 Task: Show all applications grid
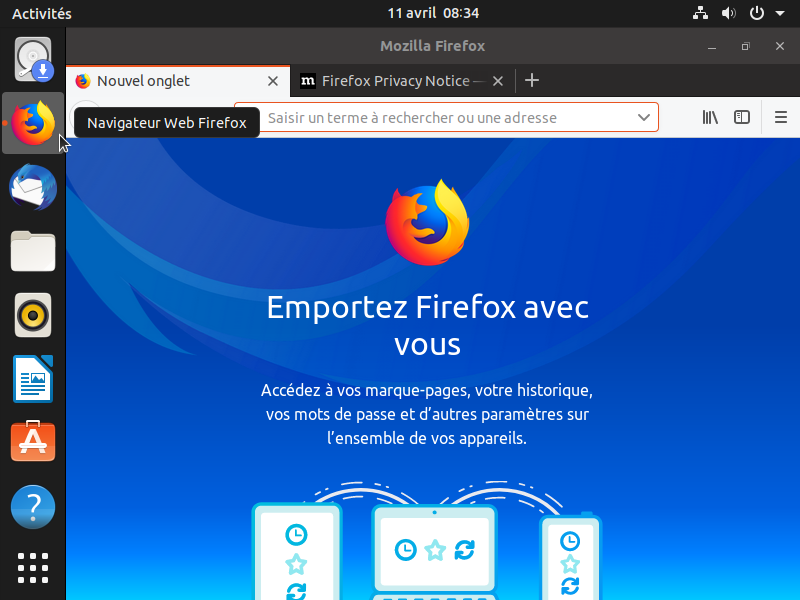coord(33,567)
